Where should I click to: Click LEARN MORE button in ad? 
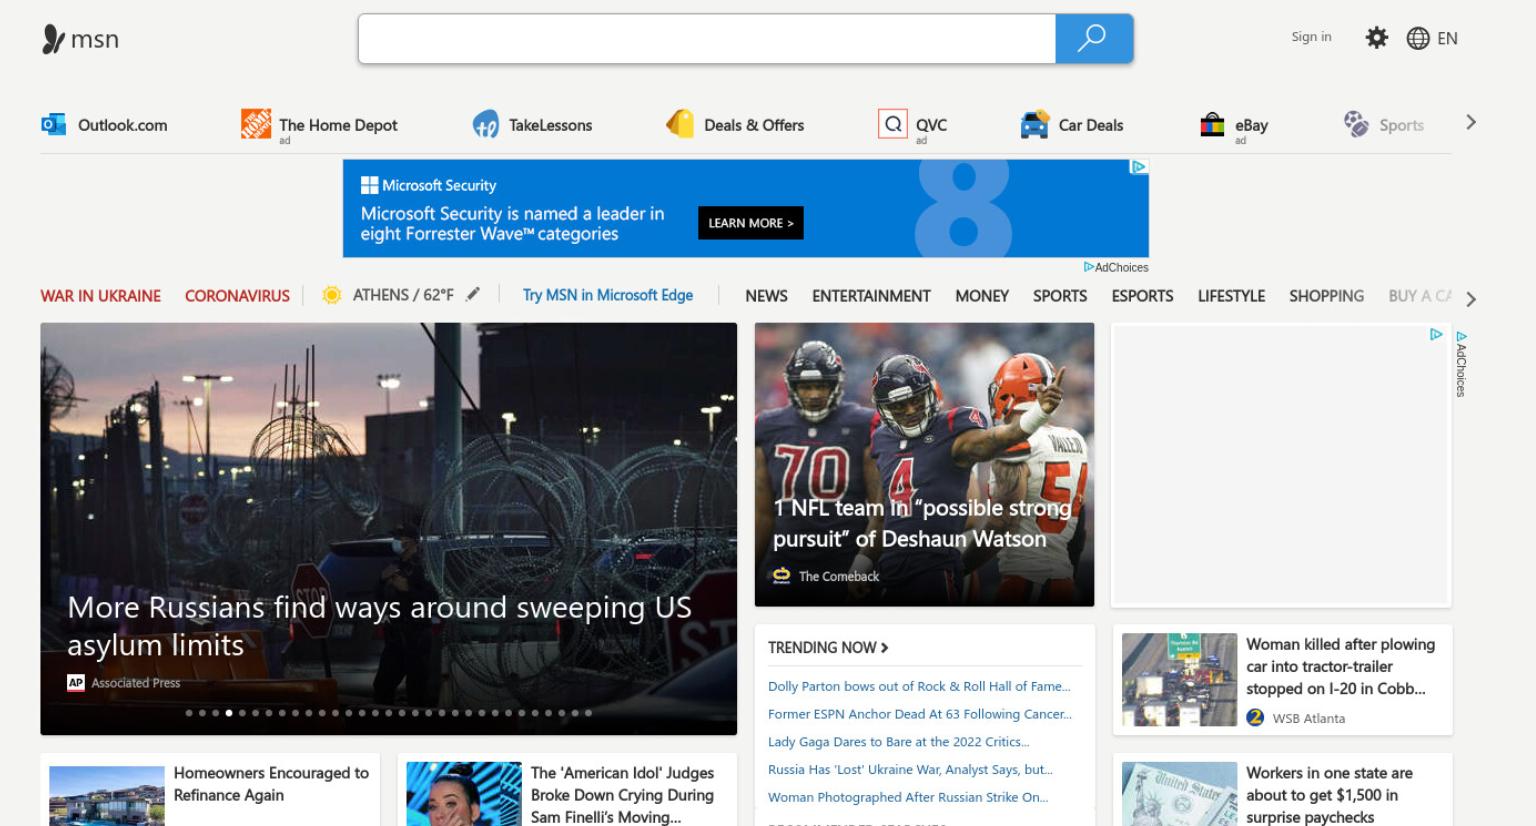pyautogui.click(x=751, y=223)
